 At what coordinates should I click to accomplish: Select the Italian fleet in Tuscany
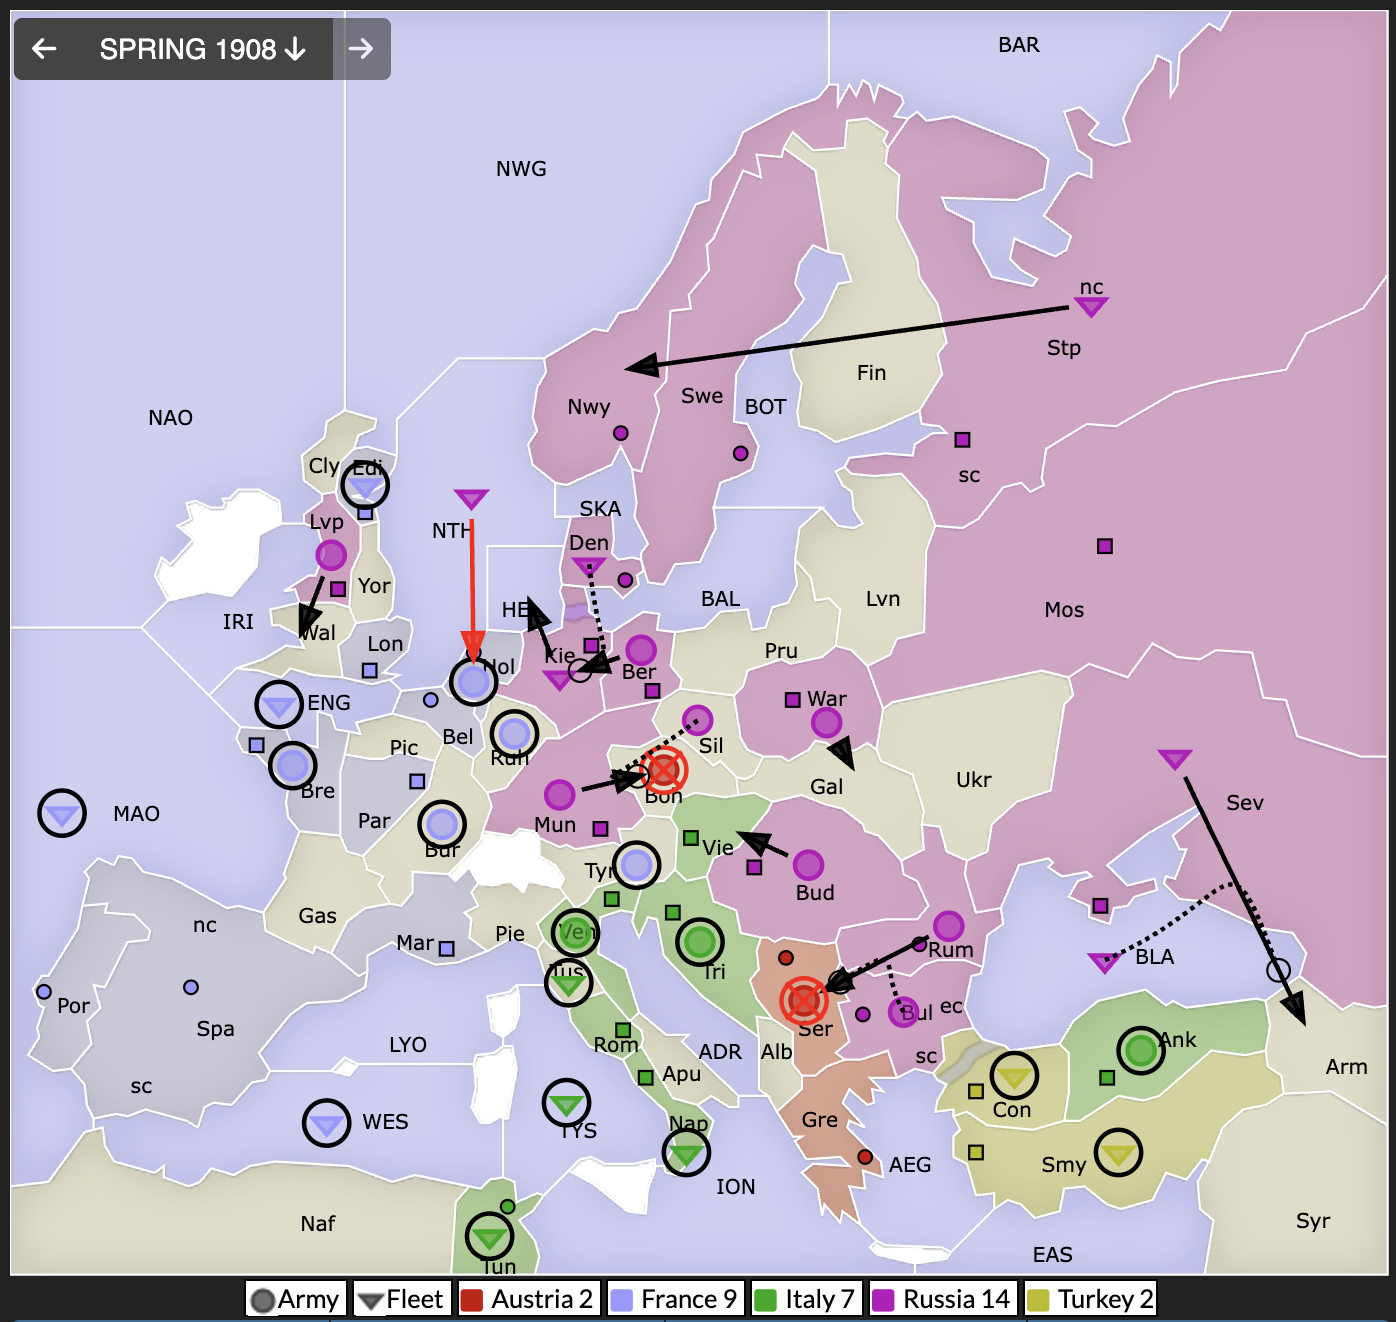pos(568,983)
